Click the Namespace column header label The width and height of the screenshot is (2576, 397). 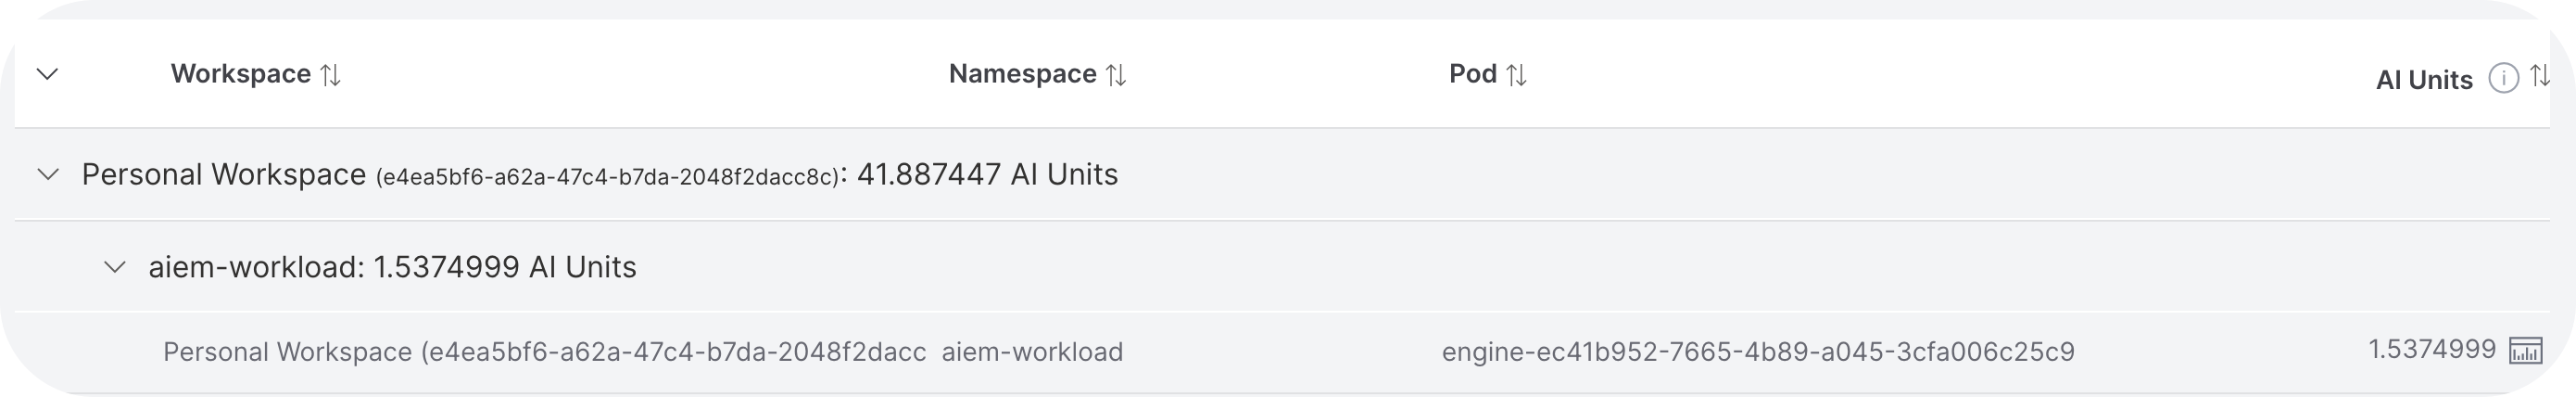(1022, 74)
